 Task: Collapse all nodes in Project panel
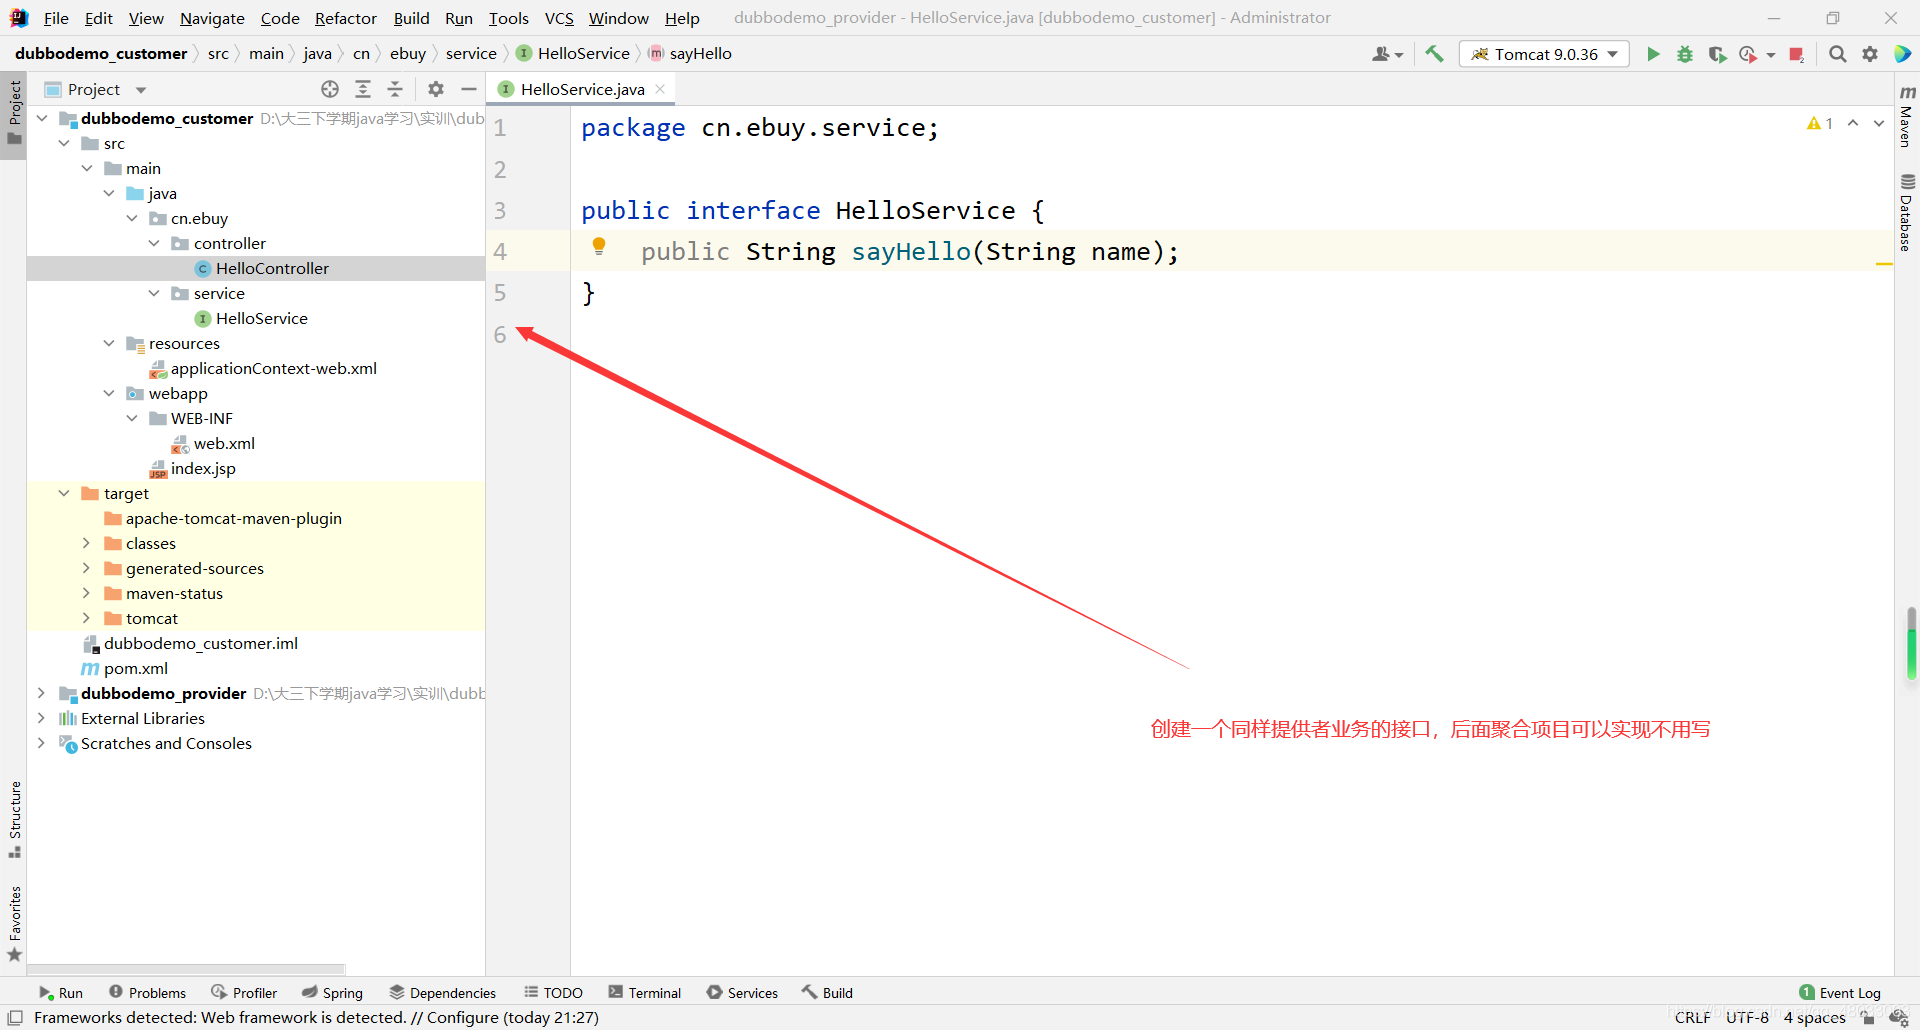coord(395,89)
